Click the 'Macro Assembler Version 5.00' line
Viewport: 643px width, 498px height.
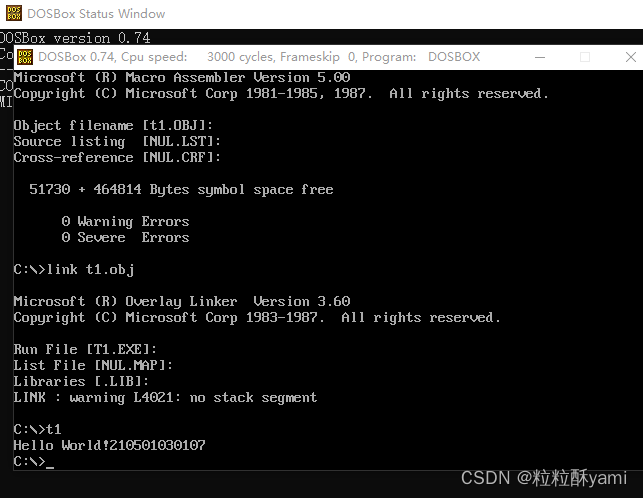coord(182,77)
